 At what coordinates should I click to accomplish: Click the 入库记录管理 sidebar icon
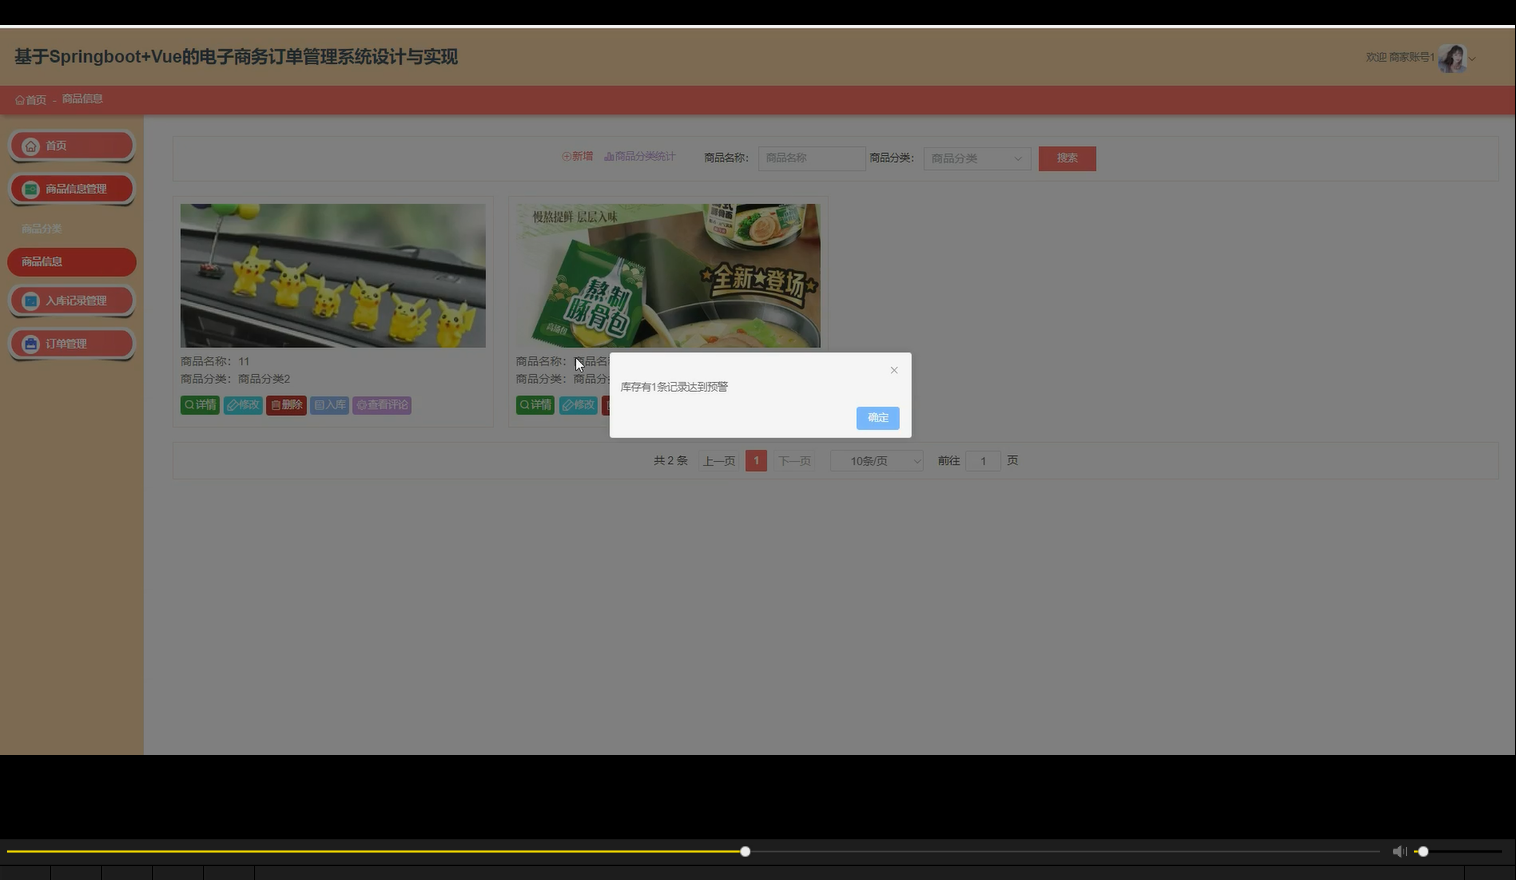pyautogui.click(x=31, y=301)
